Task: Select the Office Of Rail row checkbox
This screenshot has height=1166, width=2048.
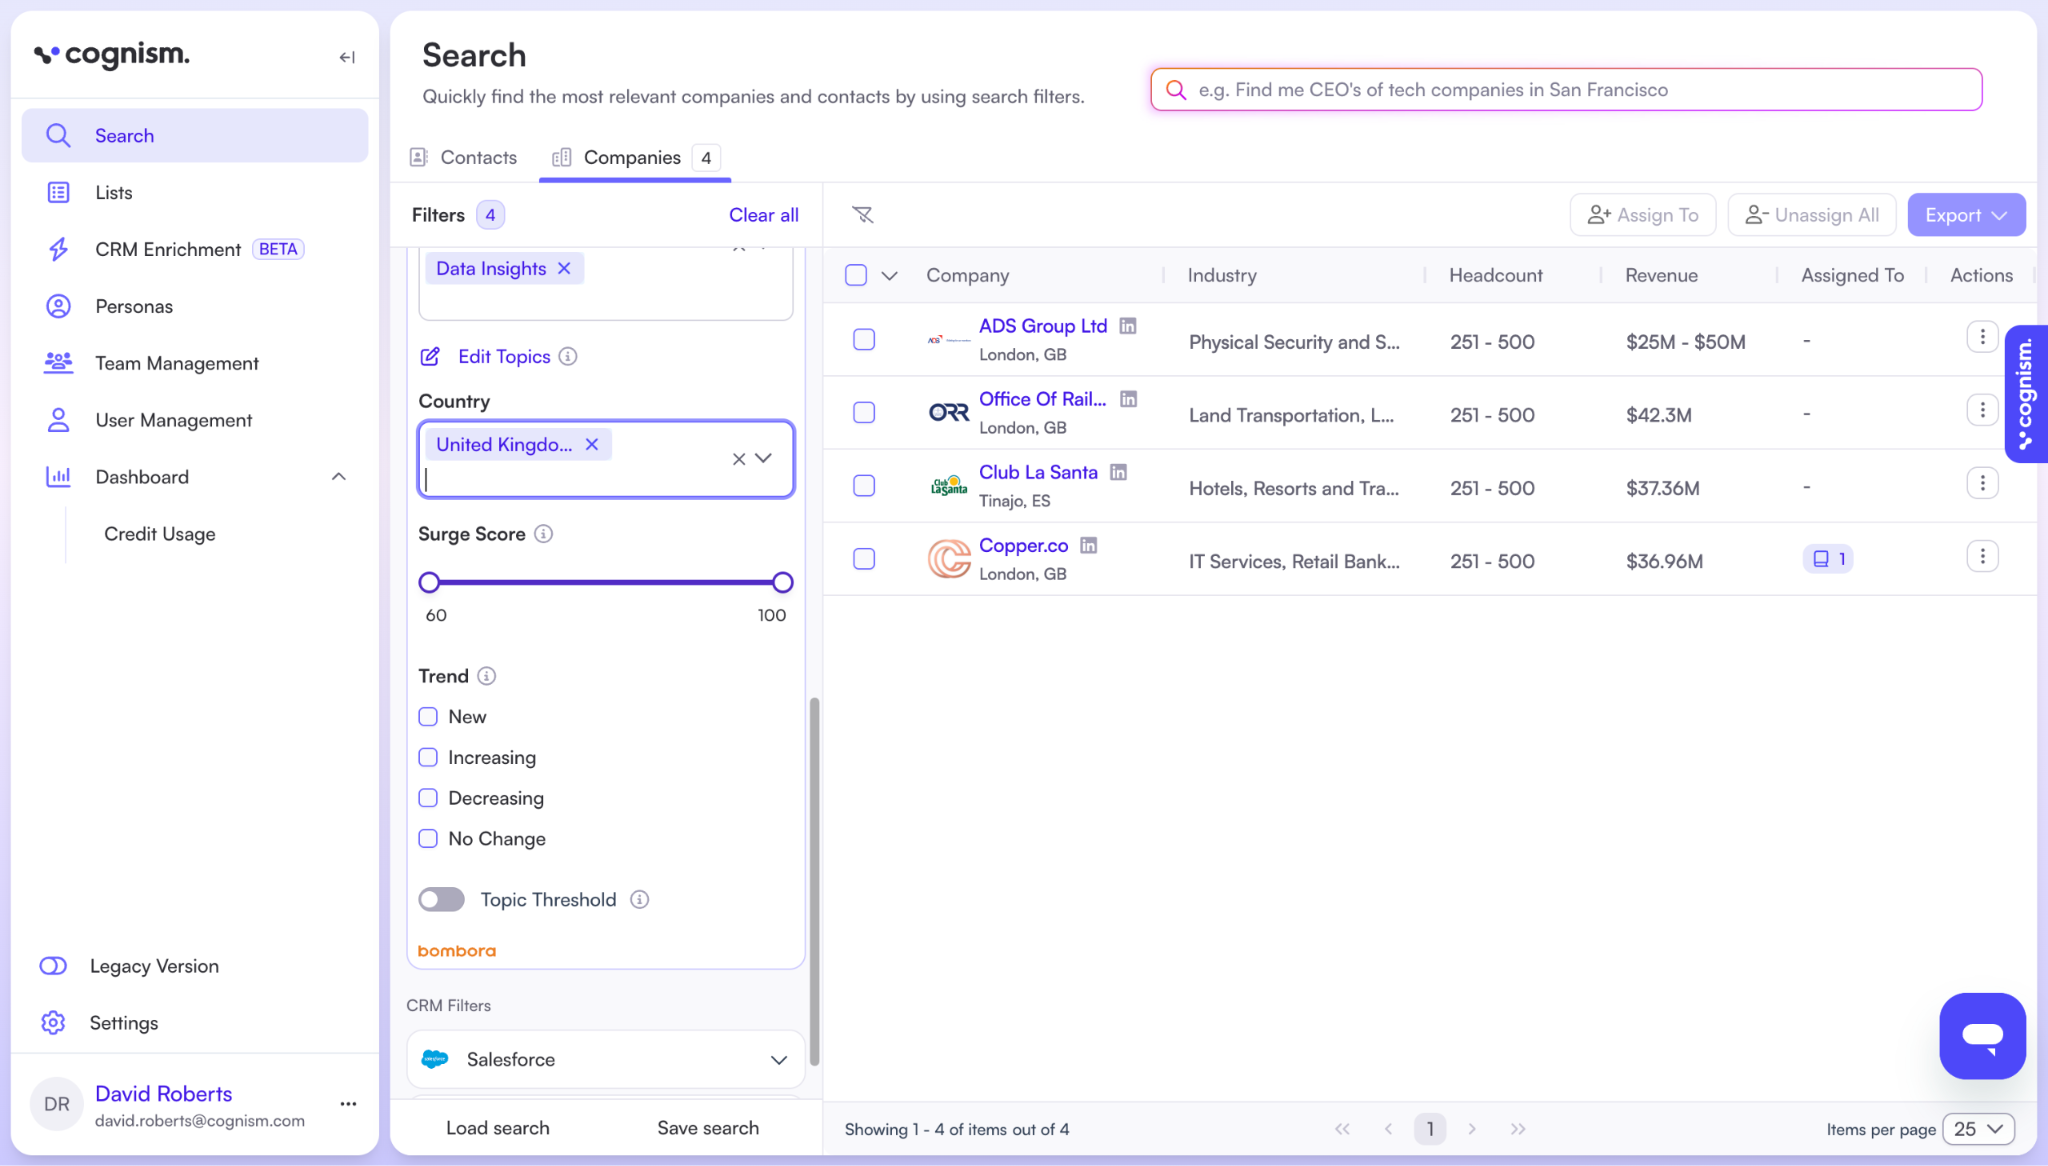Action: tap(864, 413)
